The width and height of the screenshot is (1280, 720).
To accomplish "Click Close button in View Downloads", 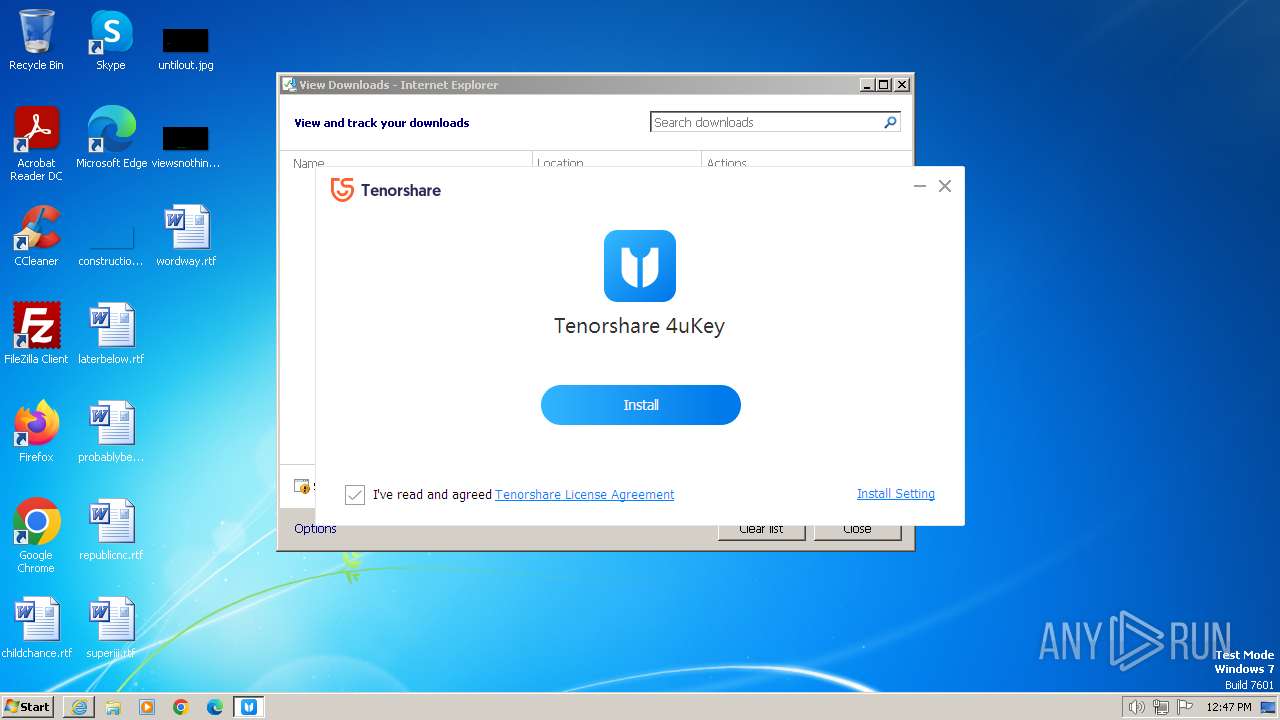I will [x=857, y=529].
